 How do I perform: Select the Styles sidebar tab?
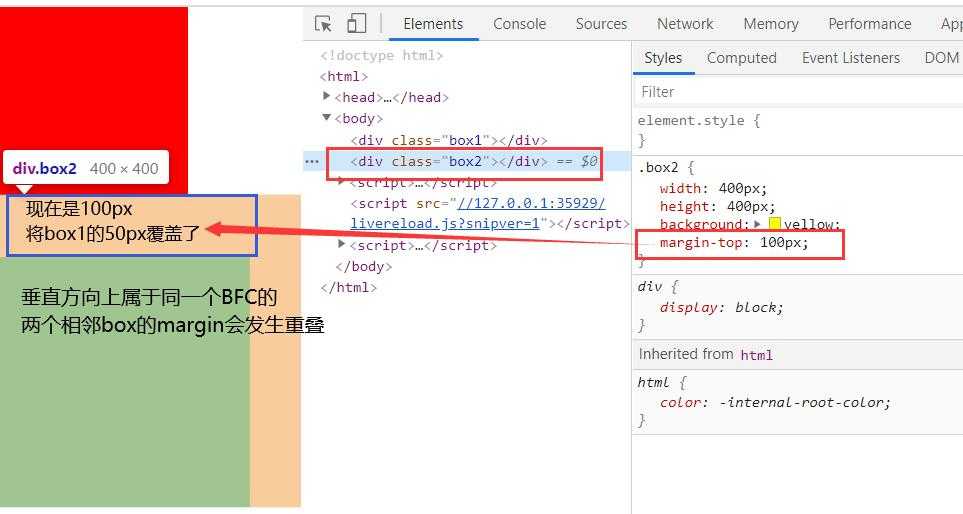tap(663, 58)
